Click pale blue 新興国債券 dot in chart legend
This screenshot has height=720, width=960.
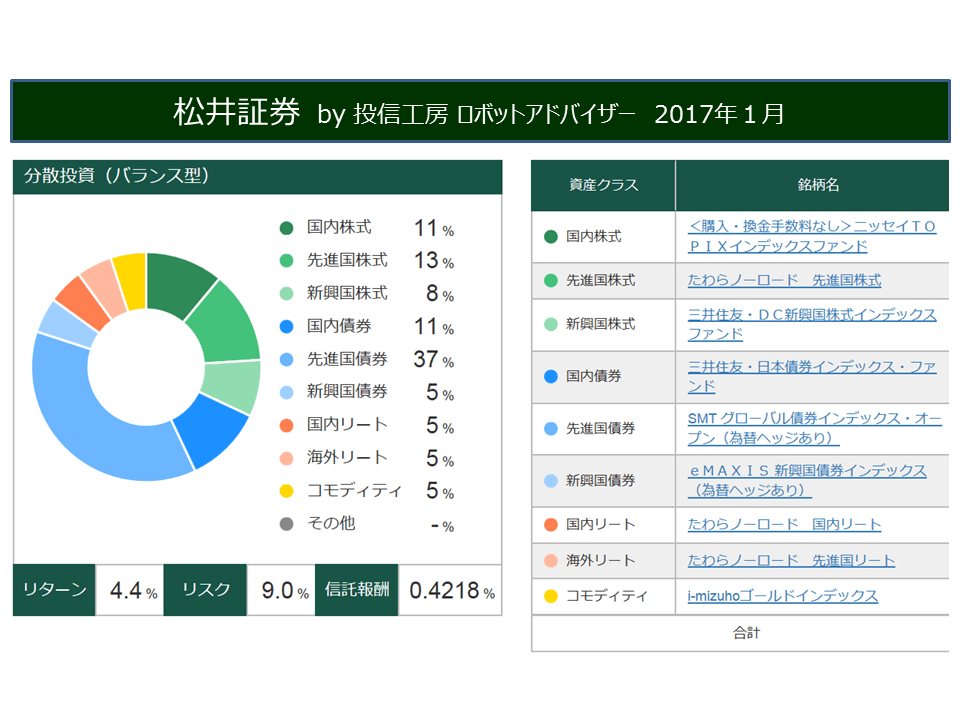click(286, 392)
